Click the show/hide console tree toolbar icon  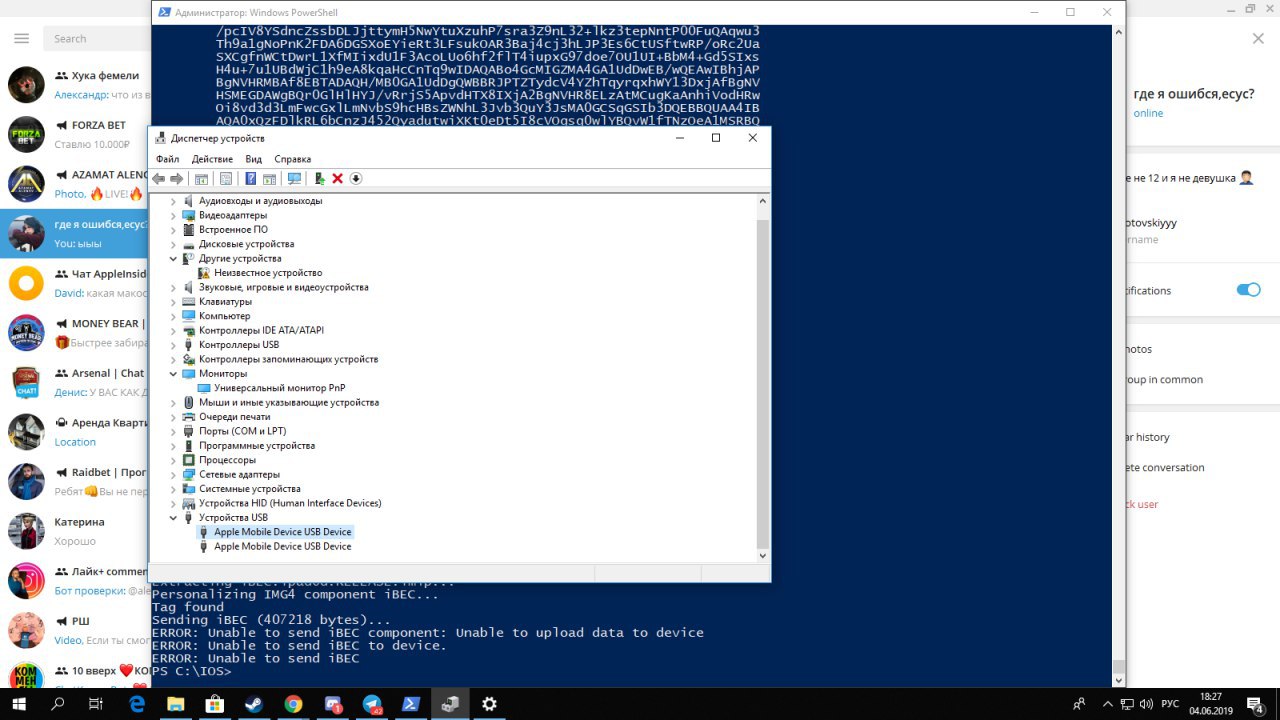pyautogui.click(x=201, y=179)
